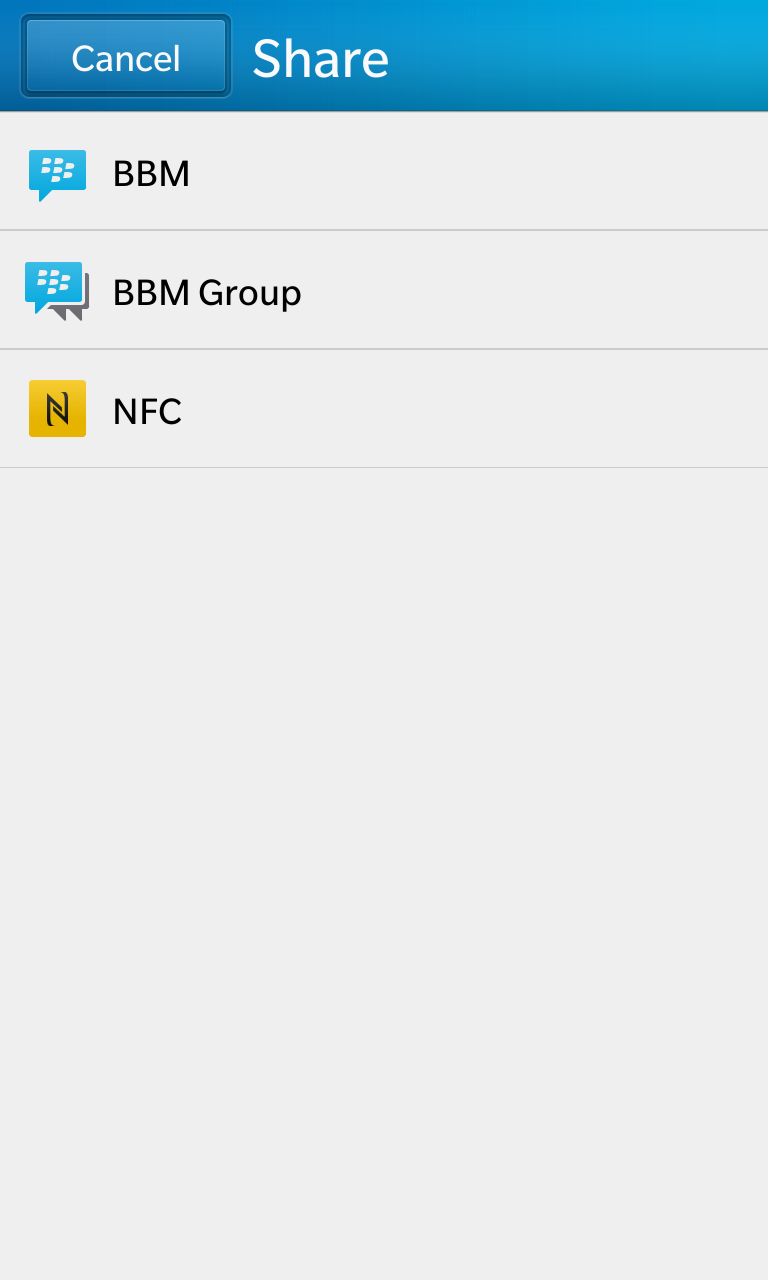Tap the yellow NFC icon
Screen dimensions: 768x1280
coord(57,408)
